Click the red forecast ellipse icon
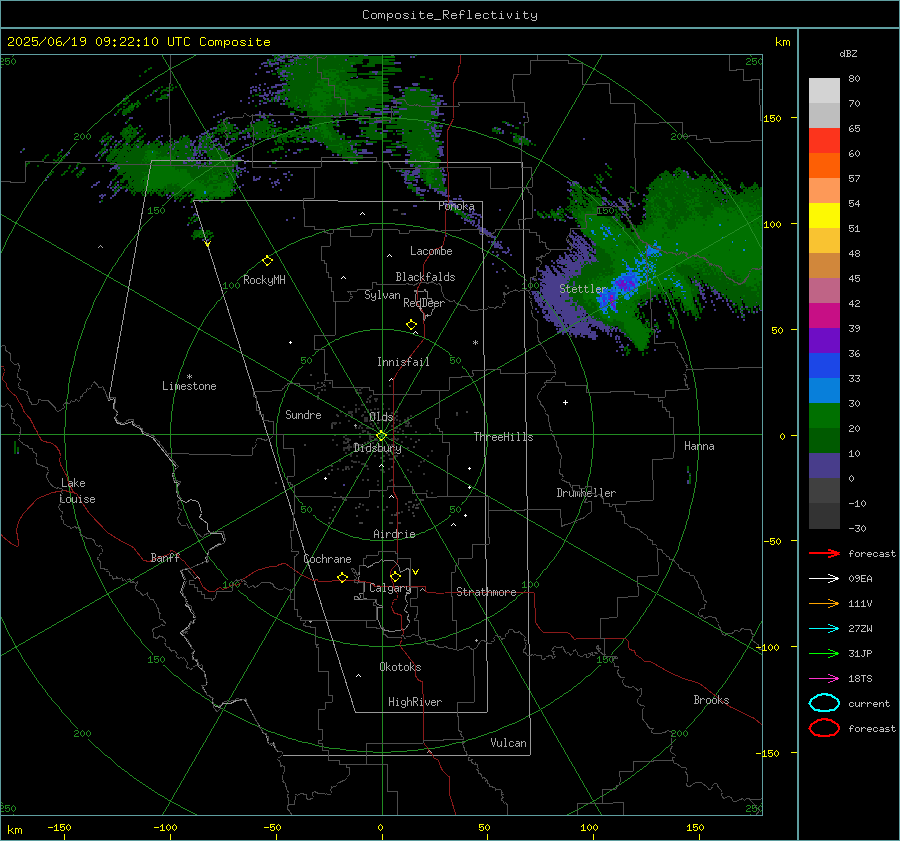 click(824, 728)
